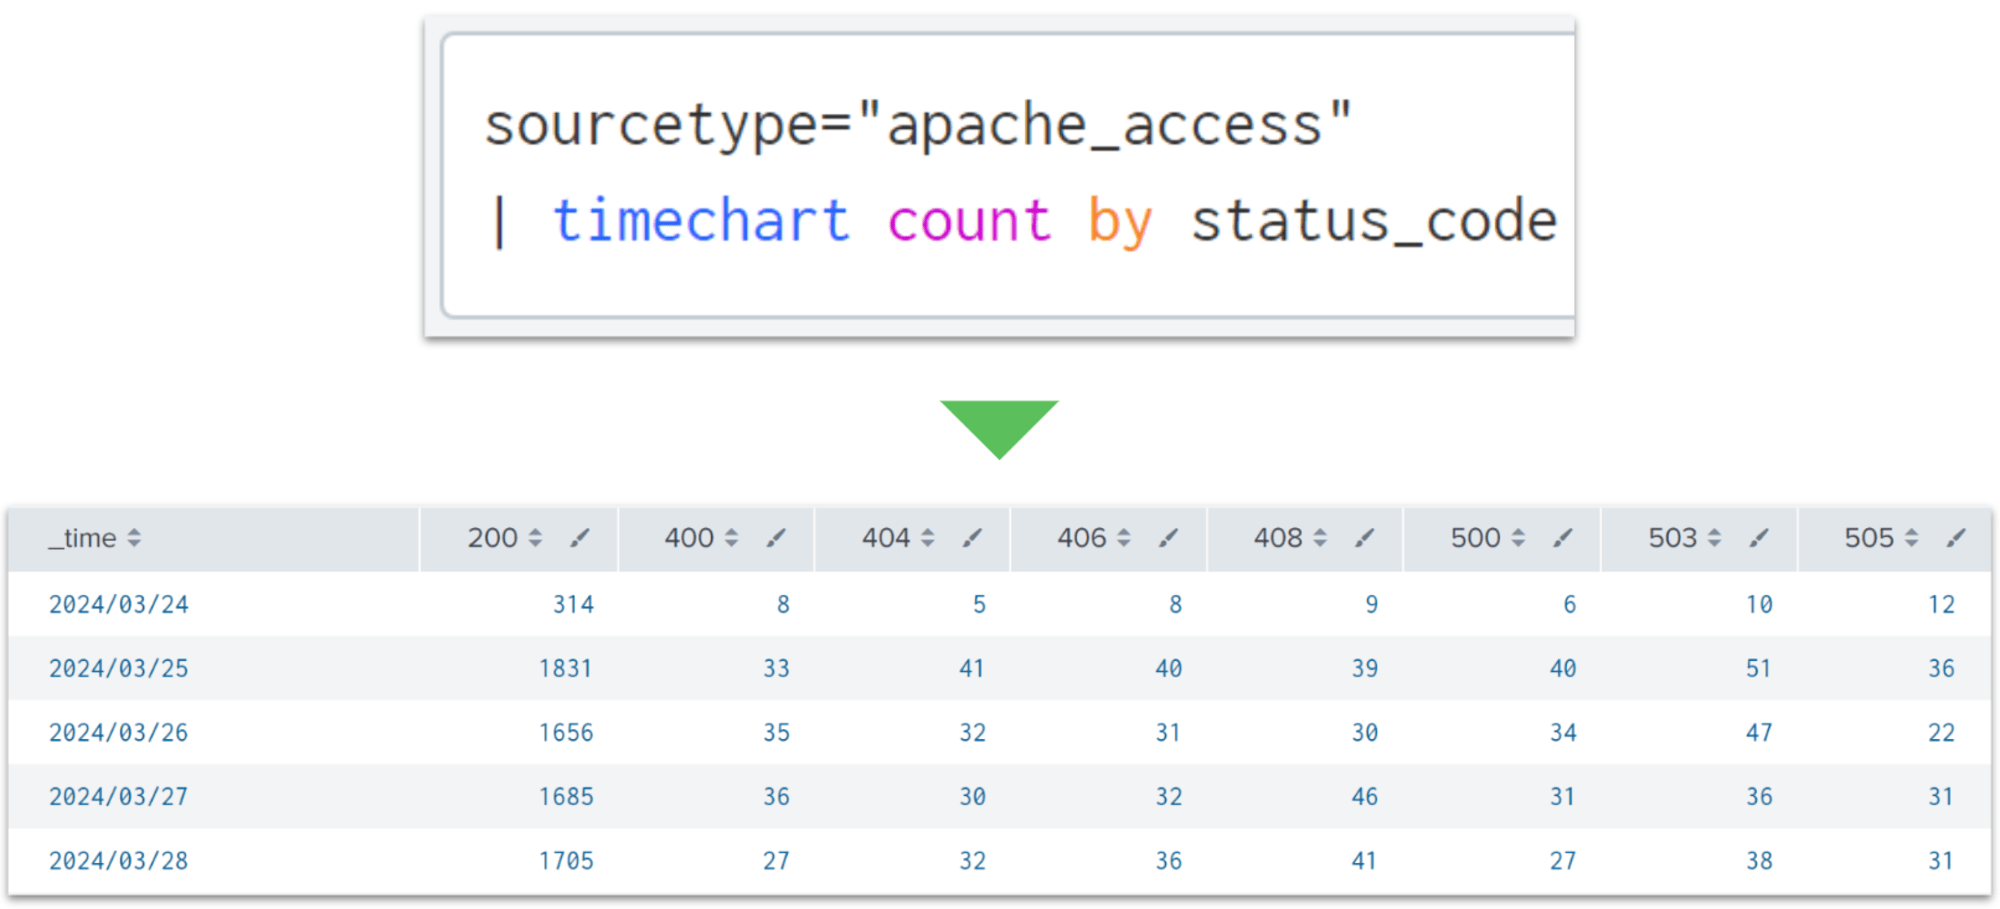Click value 35 in the 400 column
Viewport: 2000px width, 909px height.
click(776, 732)
